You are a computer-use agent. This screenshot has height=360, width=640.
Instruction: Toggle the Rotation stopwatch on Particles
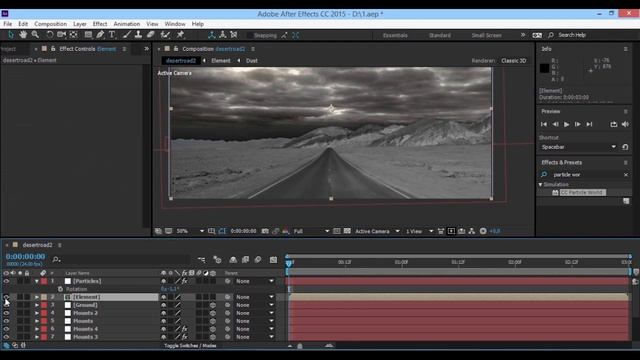[x=60, y=289]
